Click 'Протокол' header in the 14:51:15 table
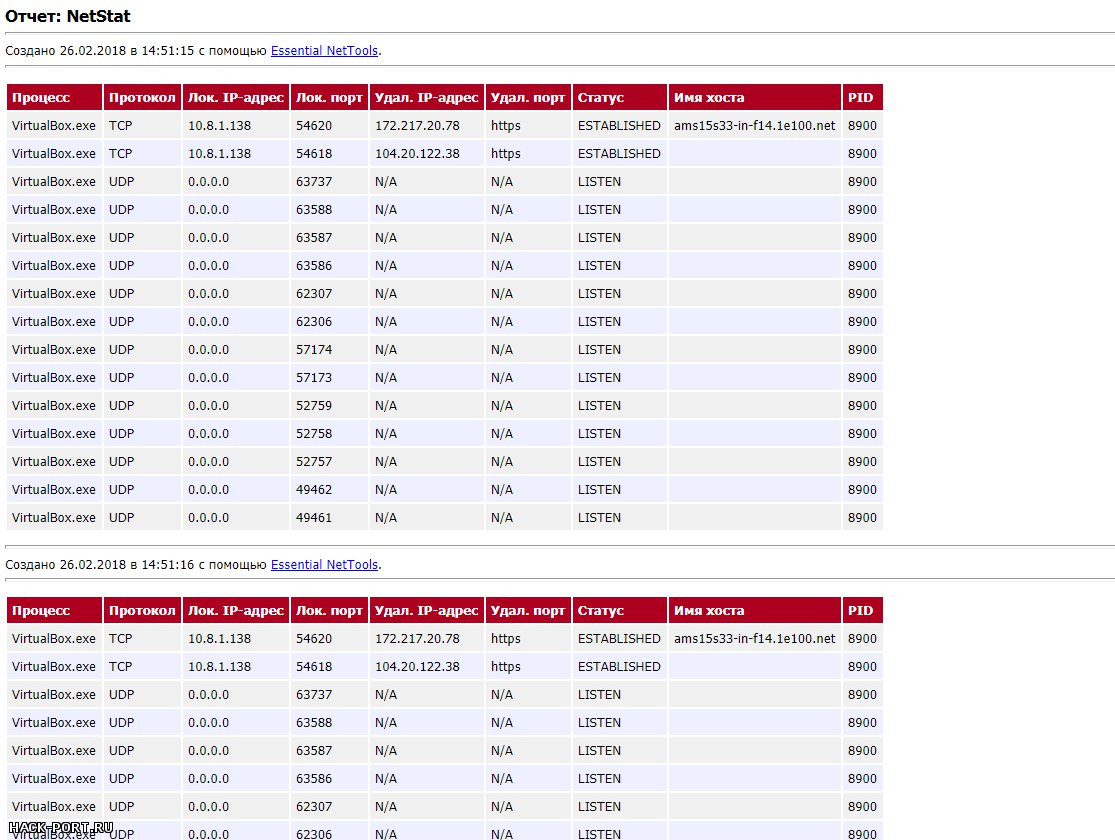Screen dimensions: 1115x840 [x=142, y=97]
